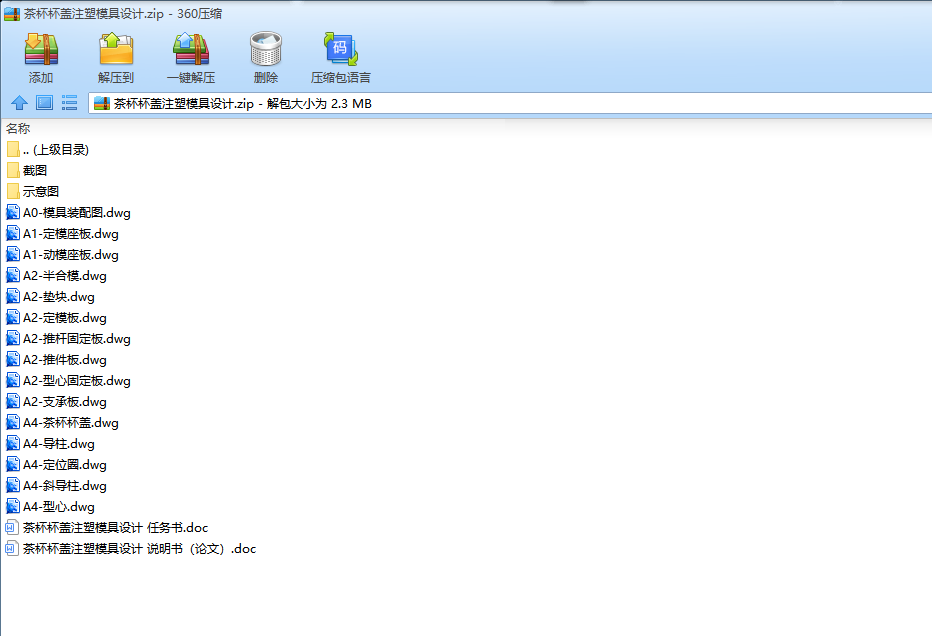Select the A2-定模板.dwg file icon
The width and height of the screenshot is (932, 636).
tap(13, 317)
